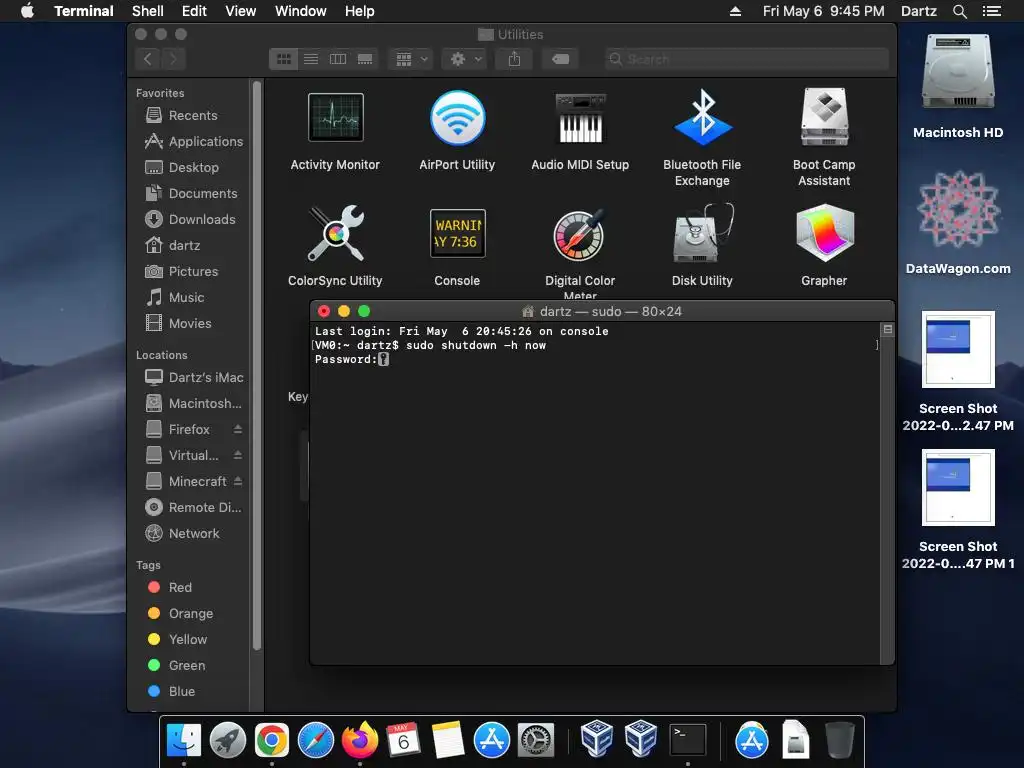
Task: Select Desktop in Finder sidebar
Action: [x=182, y=168]
